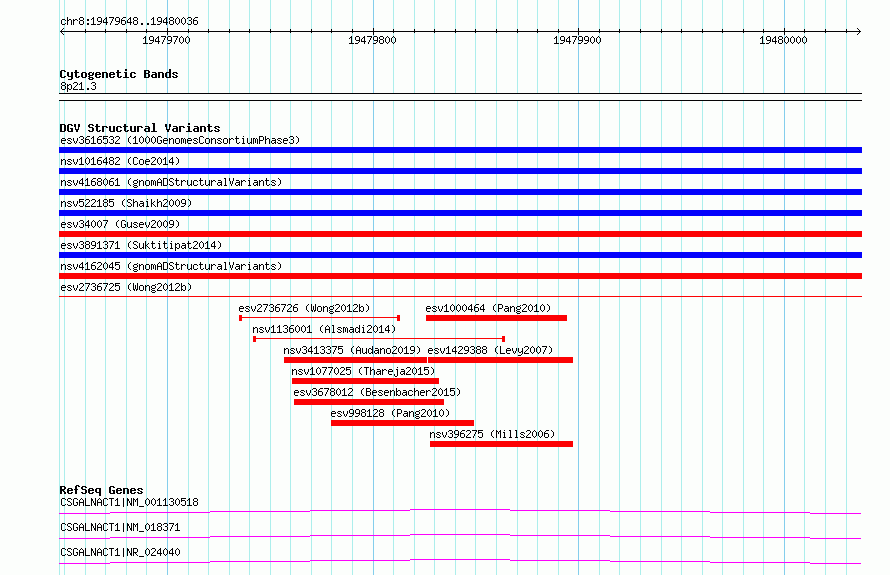Open the nsv1077025 (Thareja2015) variant label
The height and width of the screenshot is (575, 890).
pos(363,371)
